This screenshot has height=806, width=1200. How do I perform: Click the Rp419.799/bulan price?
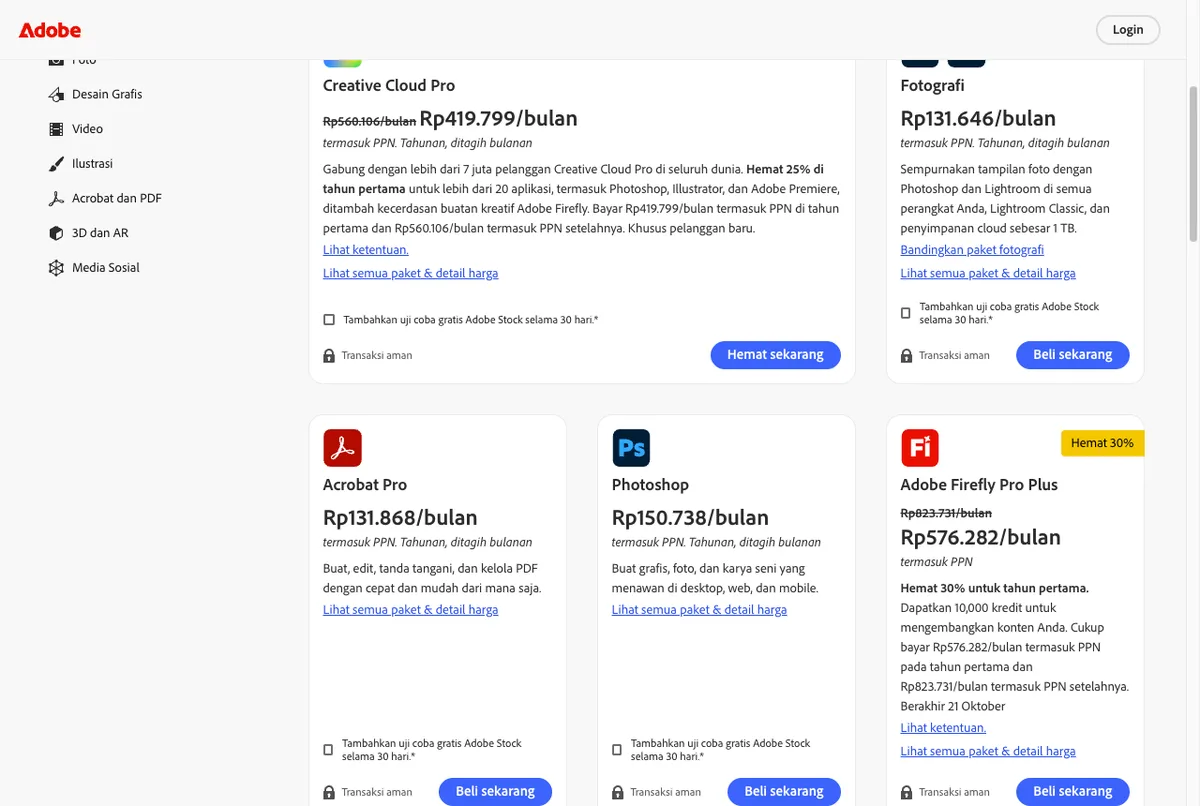click(x=499, y=119)
